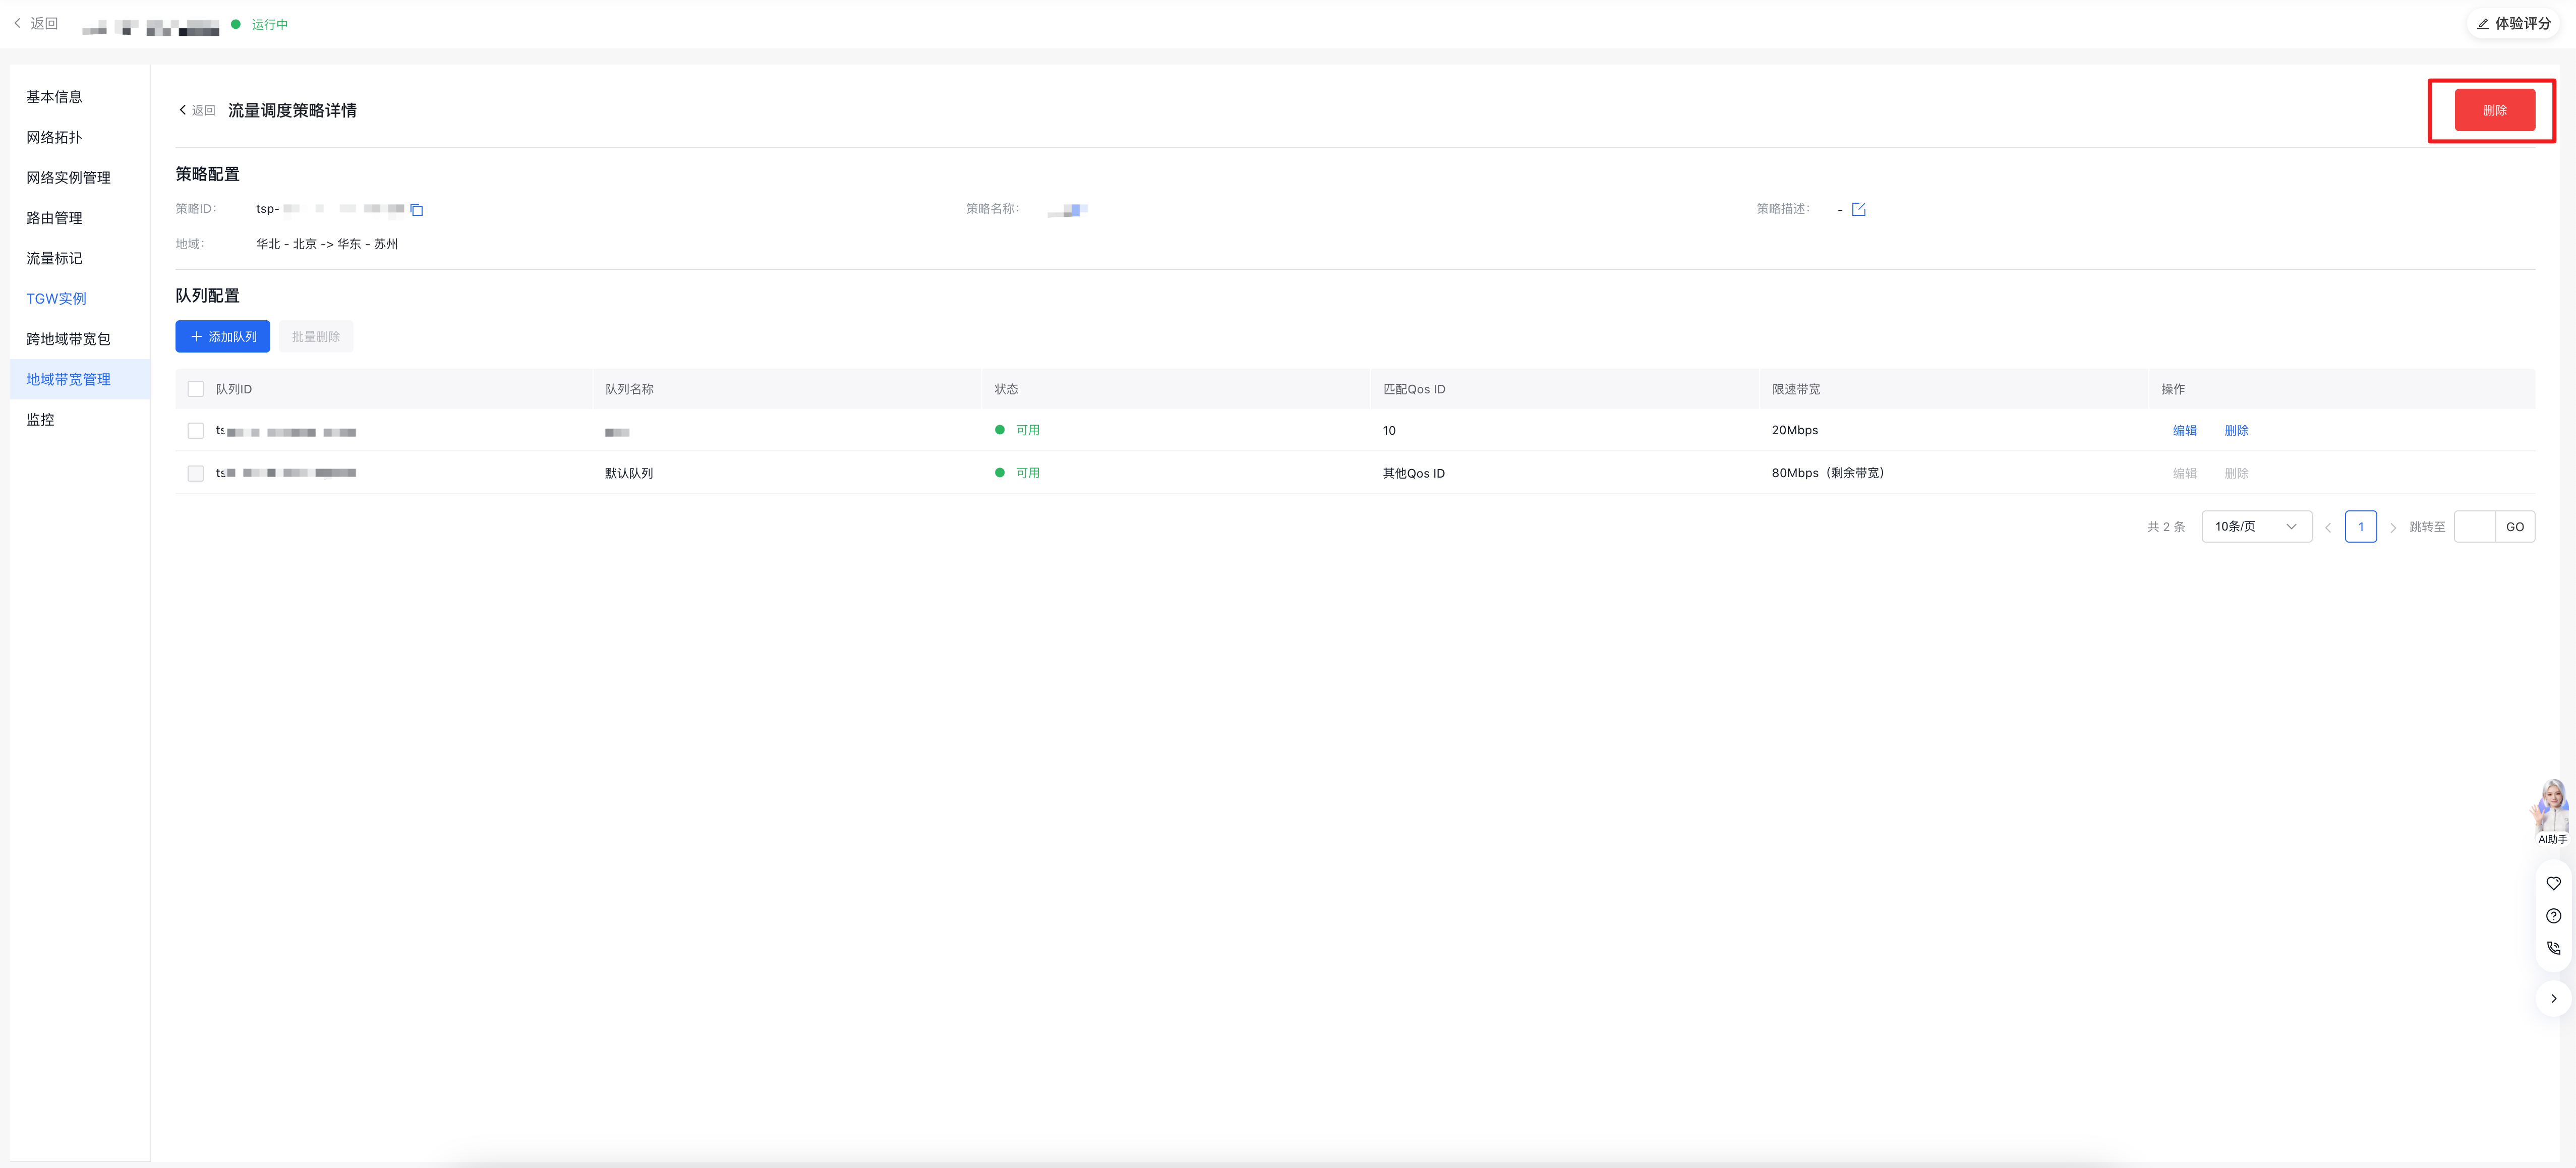Open the AI助手 assistant avatar
Screen dimensions: 2576x1168
pos(2552,812)
